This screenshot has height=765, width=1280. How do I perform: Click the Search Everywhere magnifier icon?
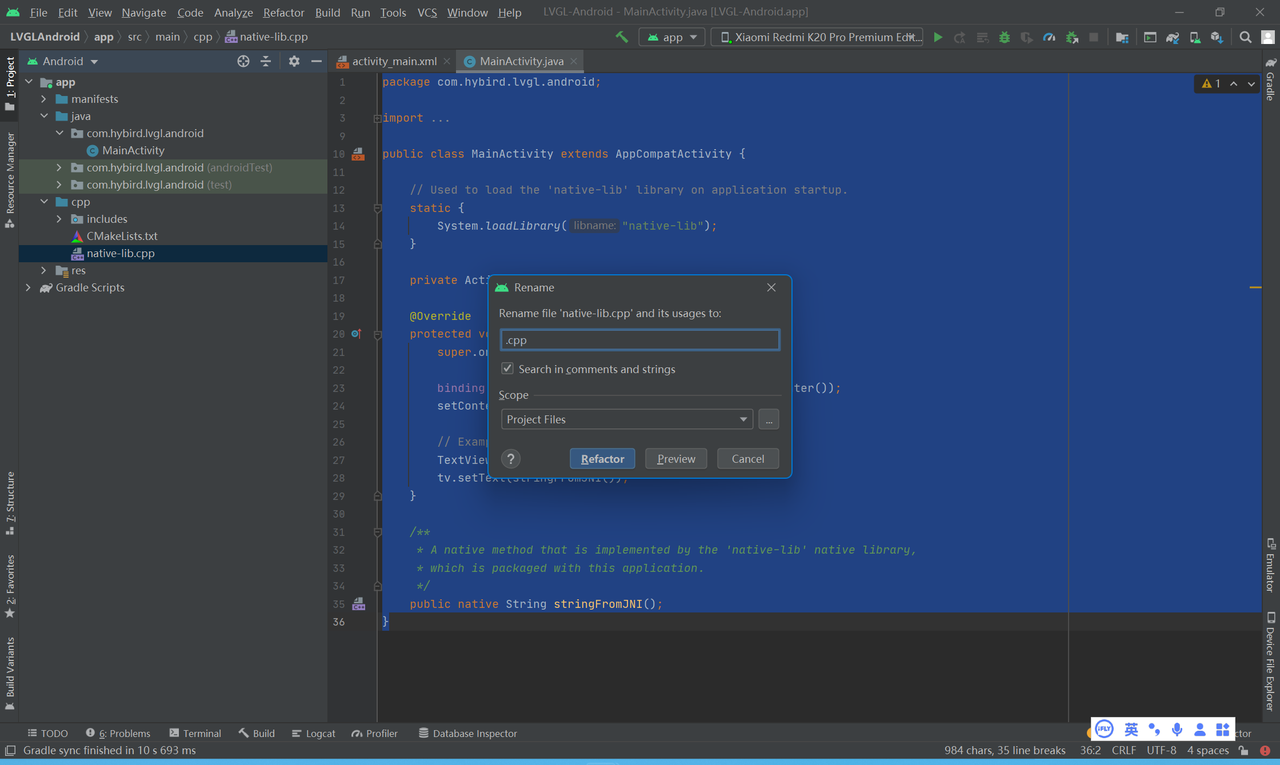coord(1245,37)
